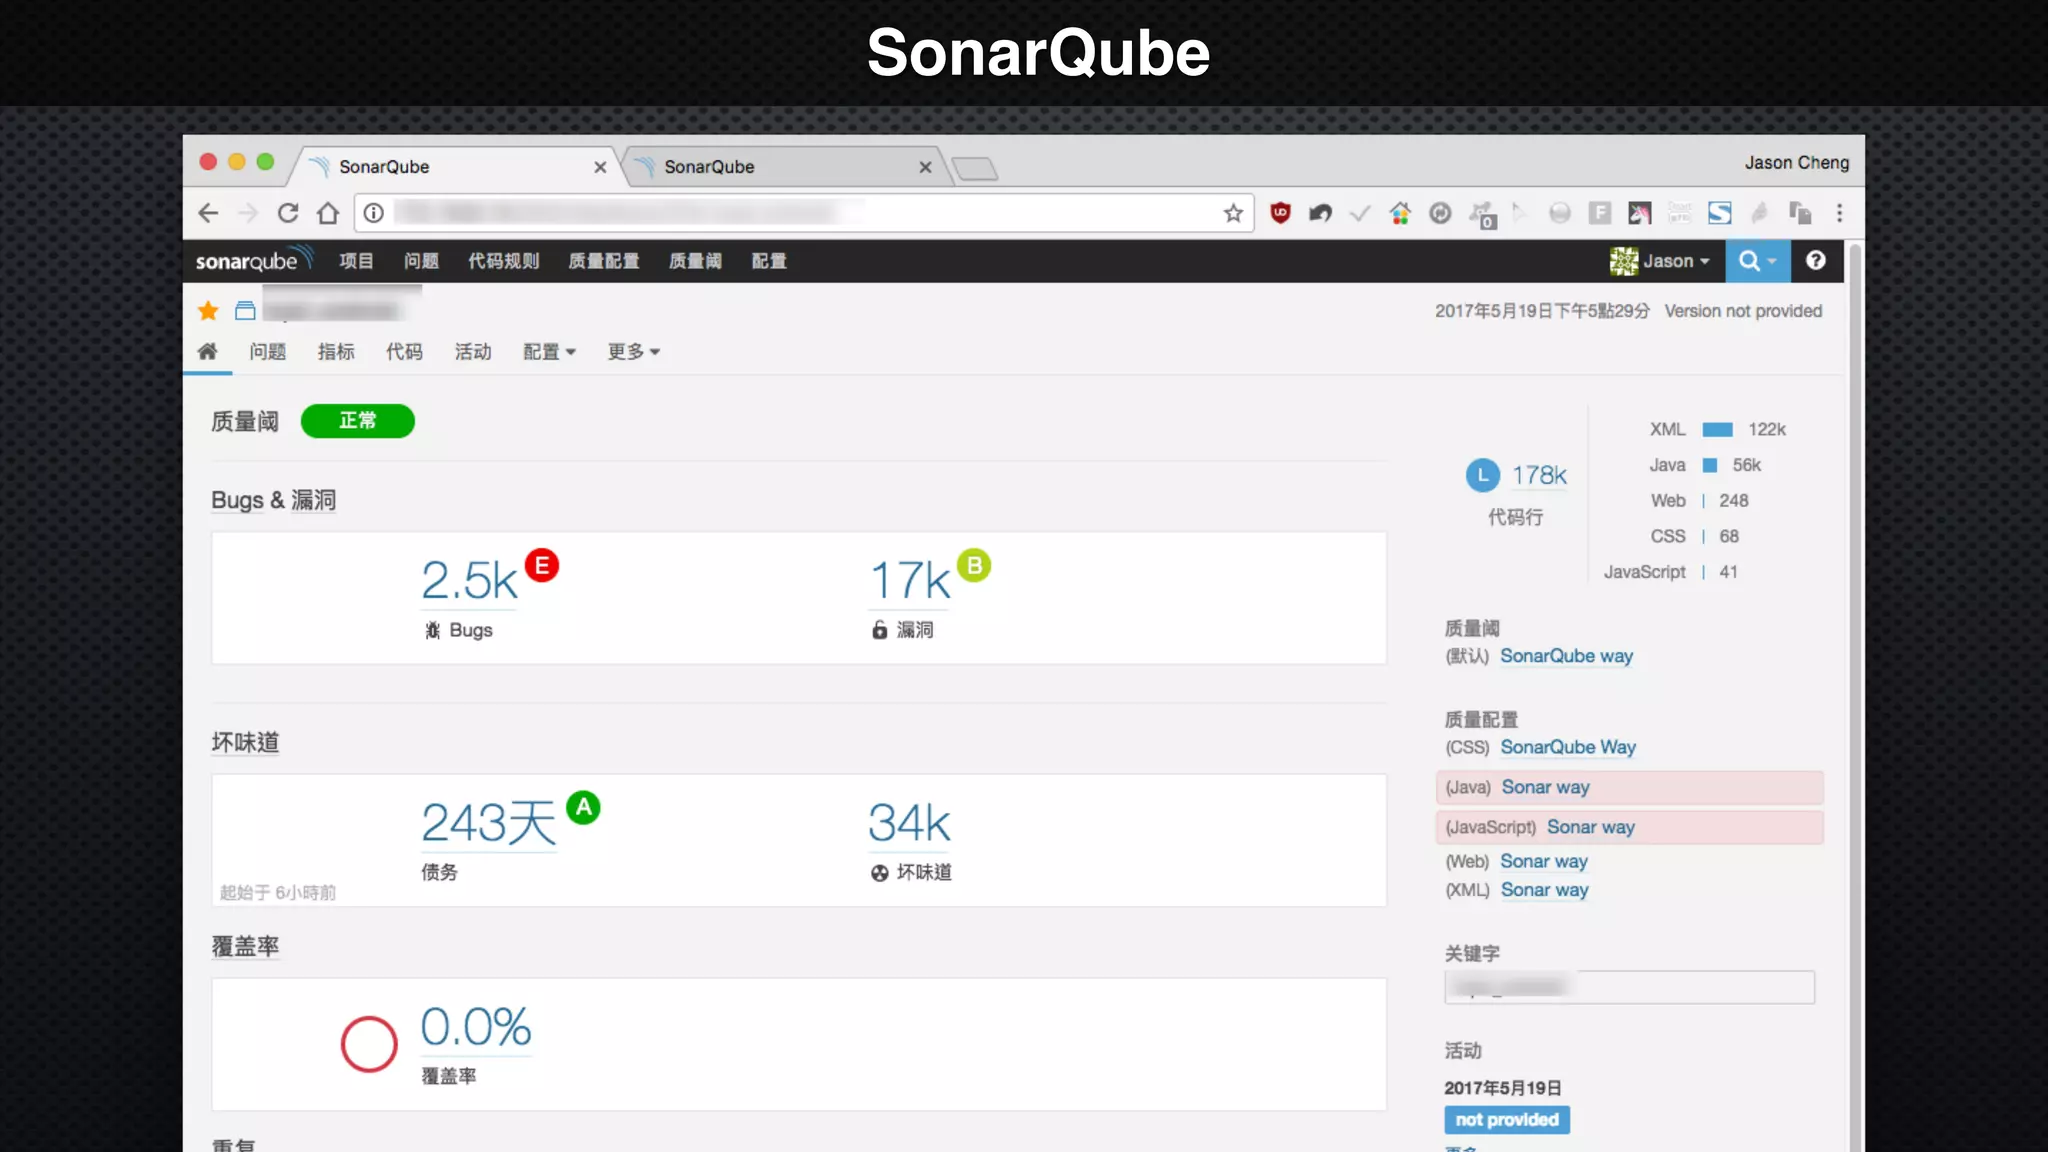Open 代码规则 in top navigation
The height and width of the screenshot is (1152, 2048).
point(503,261)
